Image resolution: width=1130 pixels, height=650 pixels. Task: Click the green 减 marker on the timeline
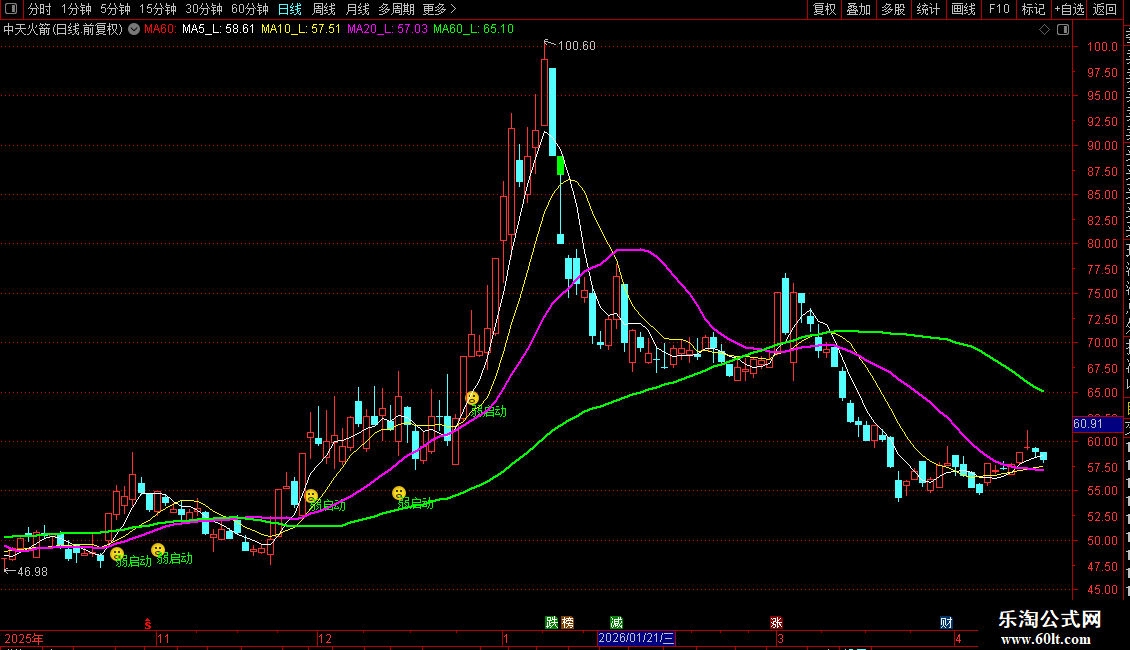click(615, 622)
